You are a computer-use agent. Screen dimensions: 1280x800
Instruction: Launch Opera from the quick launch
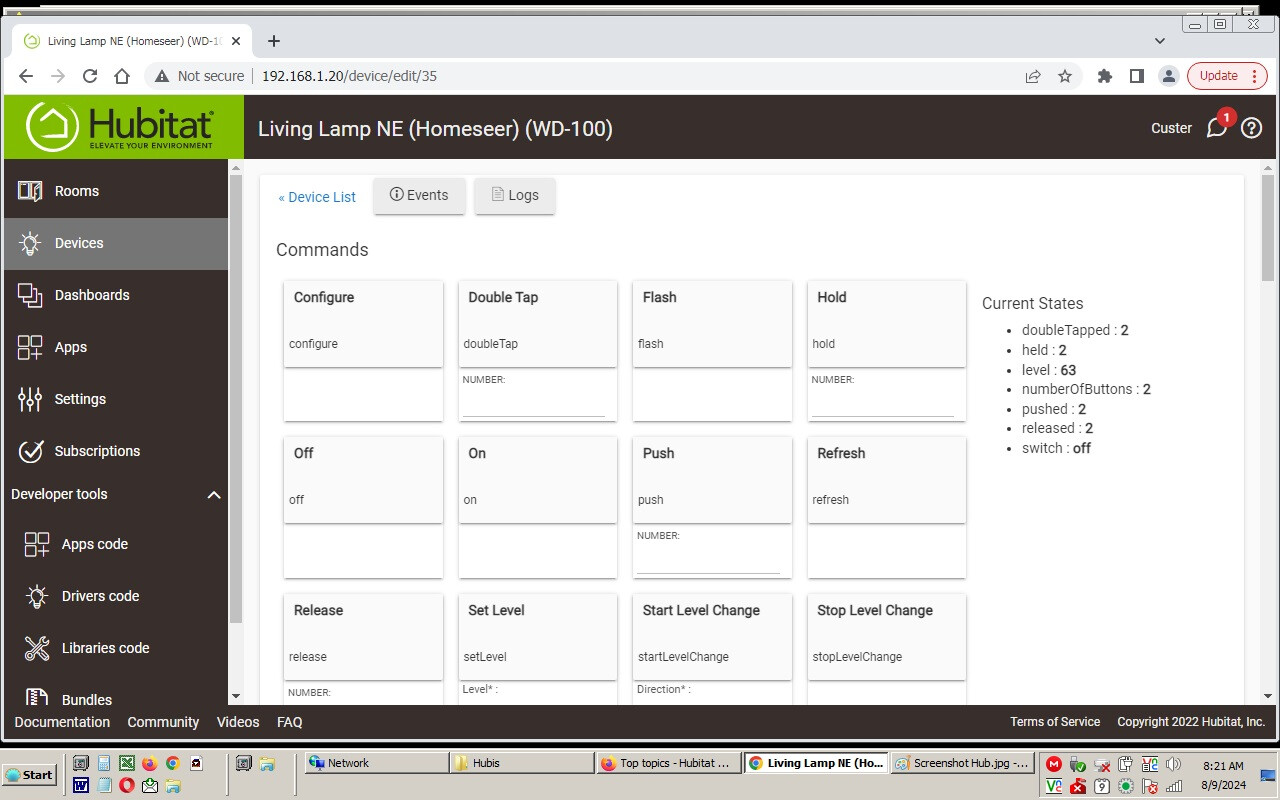pyautogui.click(x=127, y=785)
